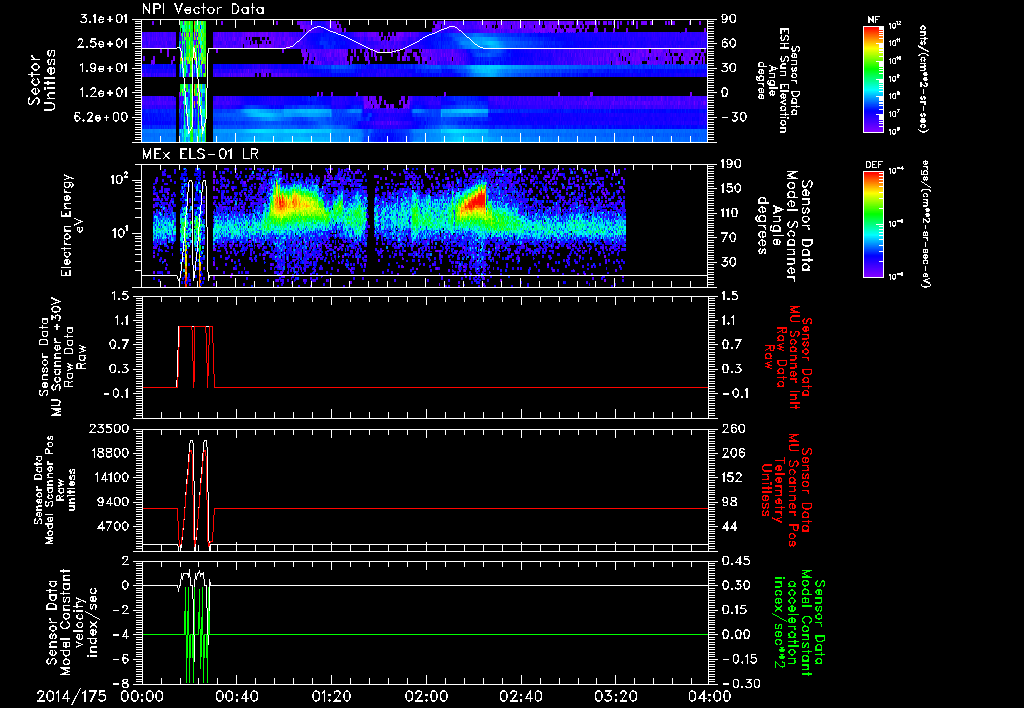Click the "206" telemetry tick value

pos(732,453)
